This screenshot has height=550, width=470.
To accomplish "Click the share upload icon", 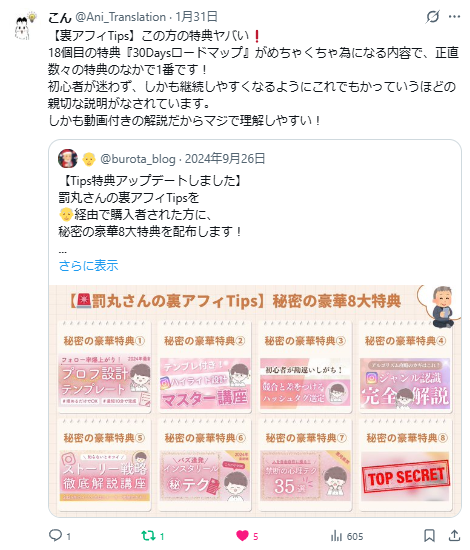I will click(x=455, y=536).
